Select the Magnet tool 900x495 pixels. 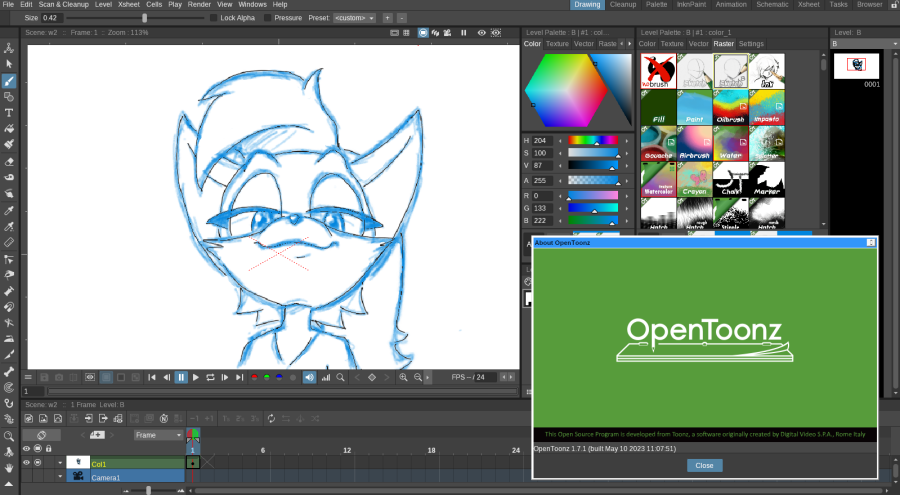click(x=9, y=307)
